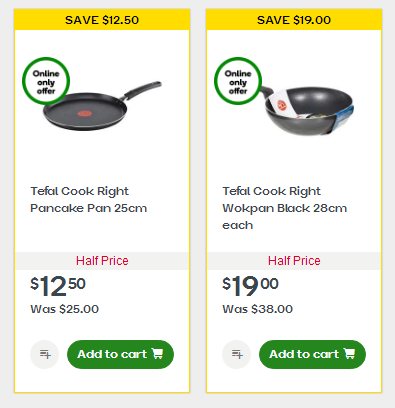Open Tefal Cook Right Pancake Pan 25cm title

[x=88, y=200]
